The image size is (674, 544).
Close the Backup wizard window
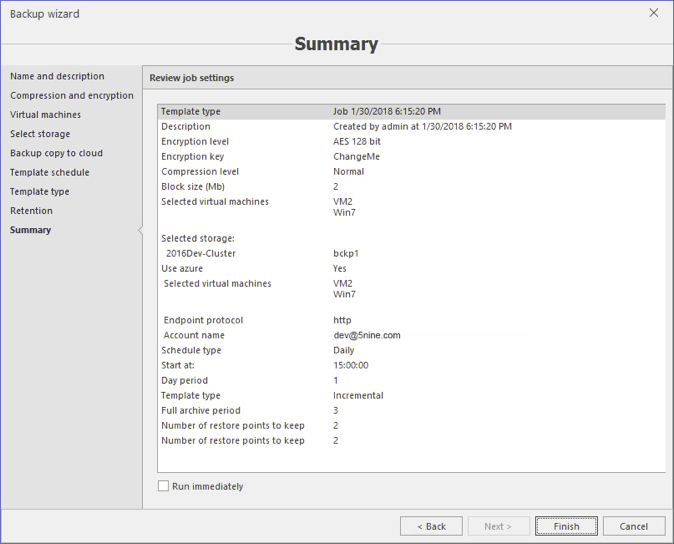tap(654, 14)
